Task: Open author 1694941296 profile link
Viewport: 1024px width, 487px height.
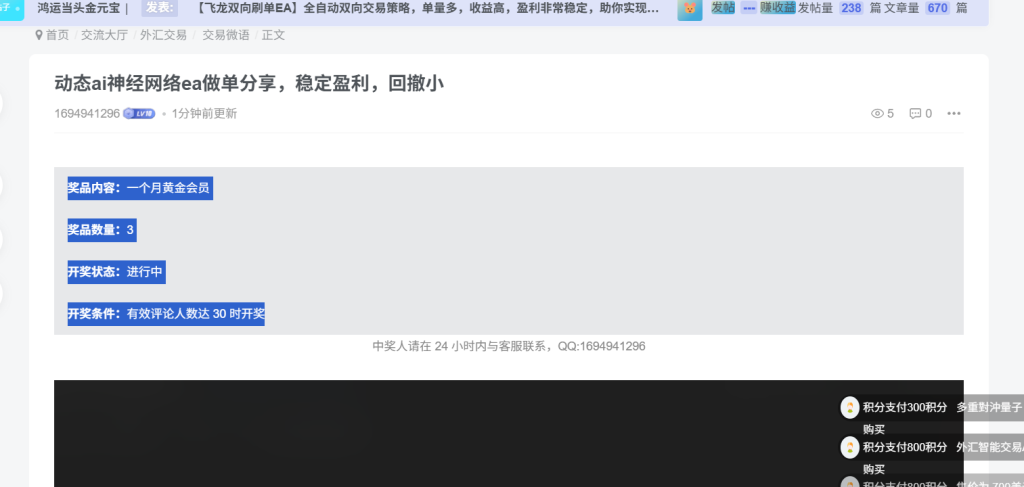Action: tap(87, 114)
